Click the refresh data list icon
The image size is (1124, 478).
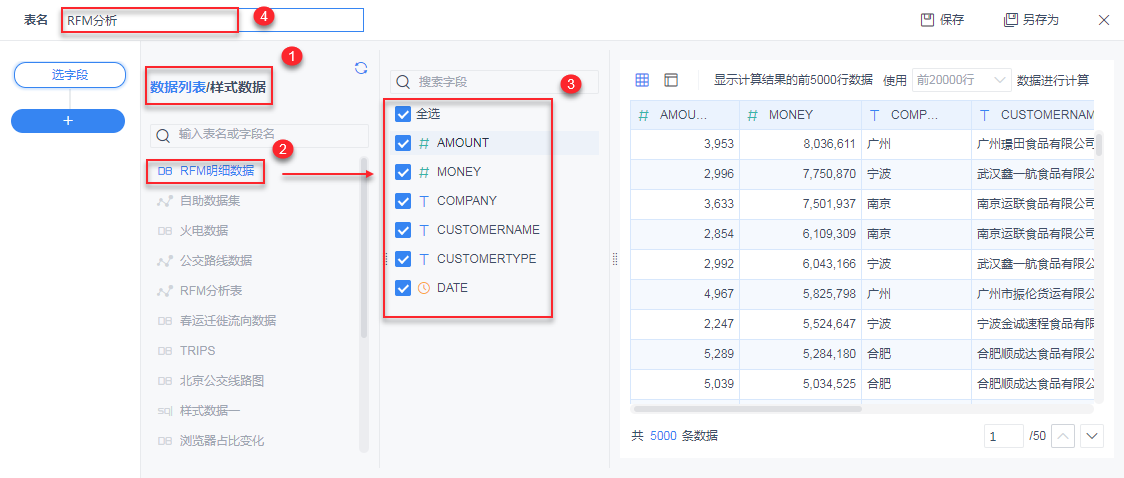tap(361, 68)
